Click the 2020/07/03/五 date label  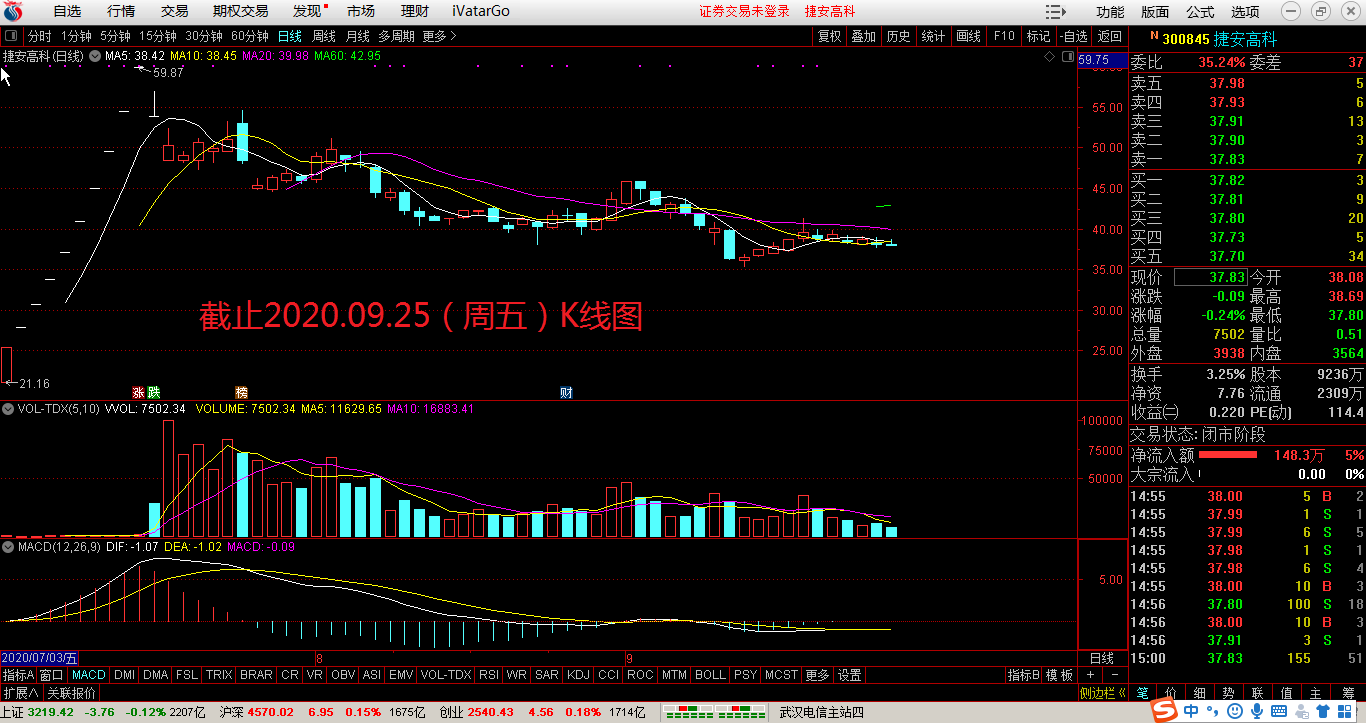pyautogui.click(x=39, y=658)
